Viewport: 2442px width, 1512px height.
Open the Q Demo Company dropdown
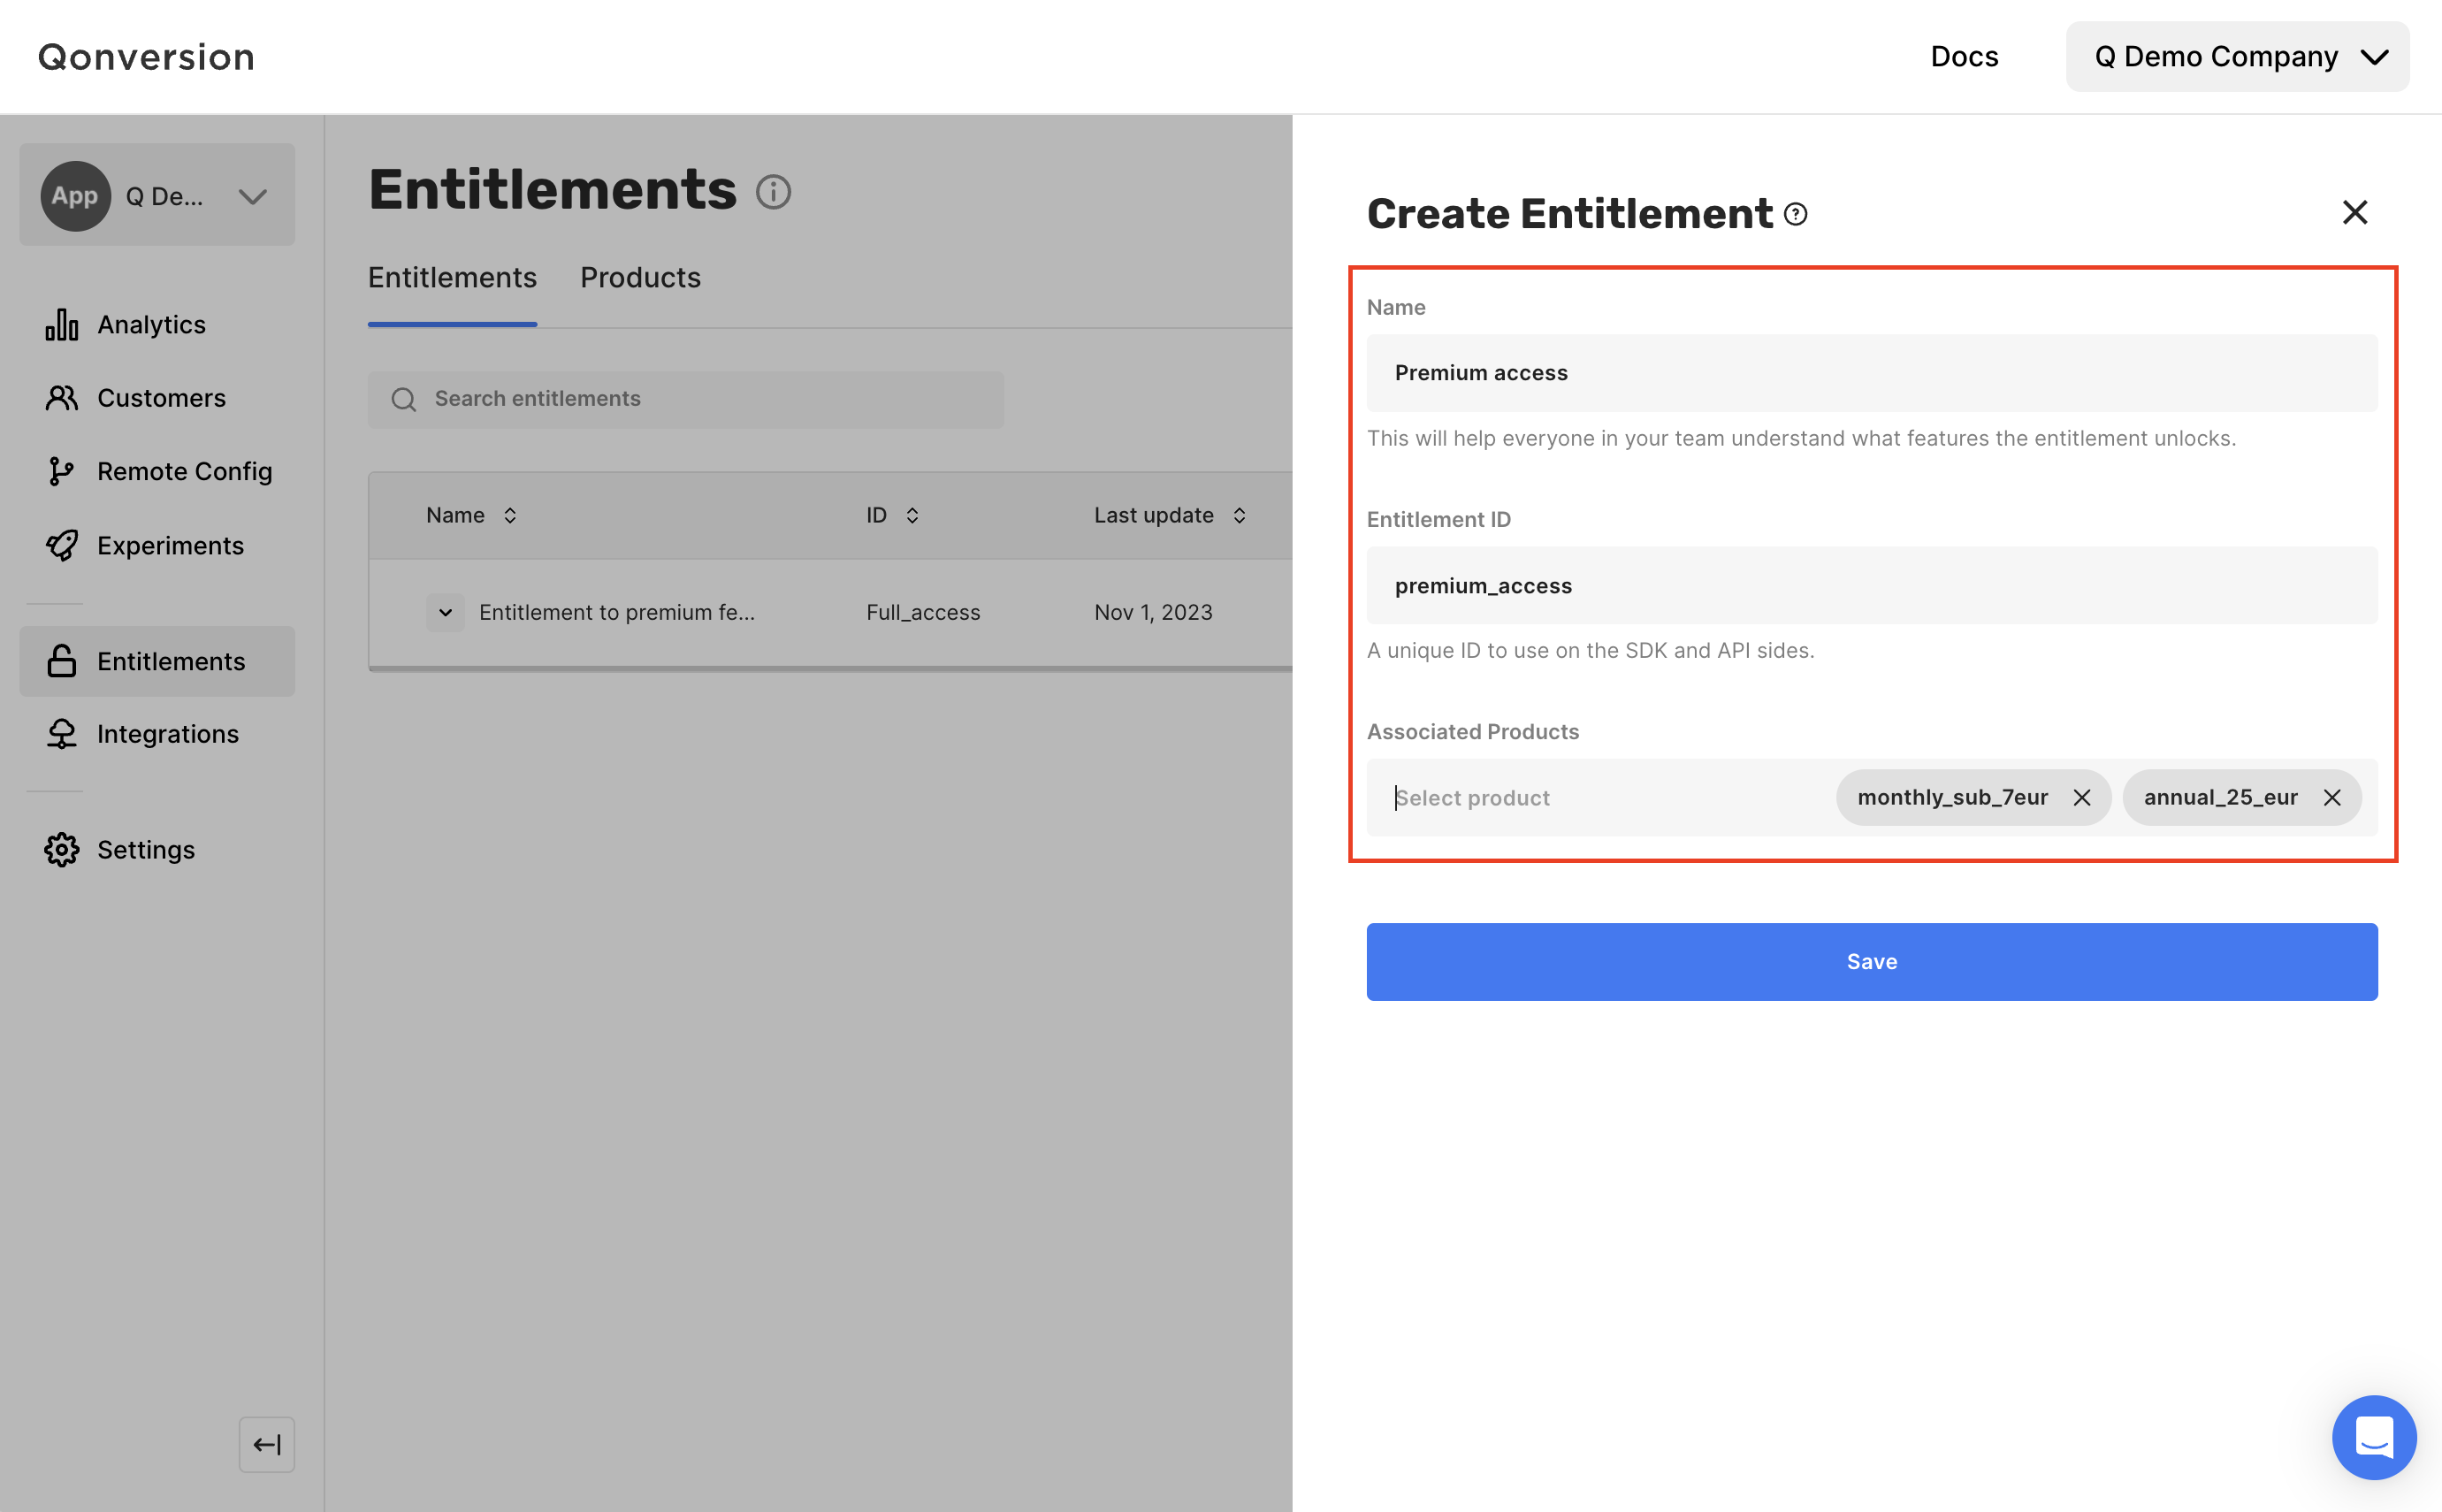[2236, 57]
